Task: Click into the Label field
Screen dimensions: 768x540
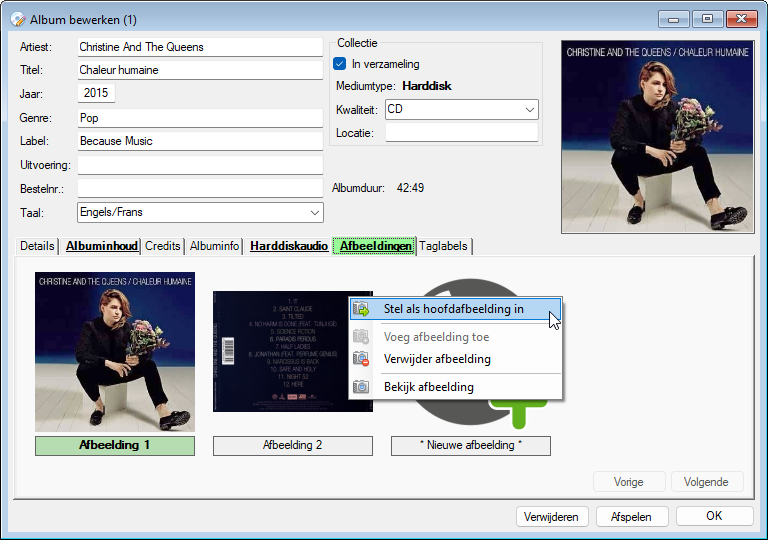Action: pyautogui.click(x=200, y=141)
